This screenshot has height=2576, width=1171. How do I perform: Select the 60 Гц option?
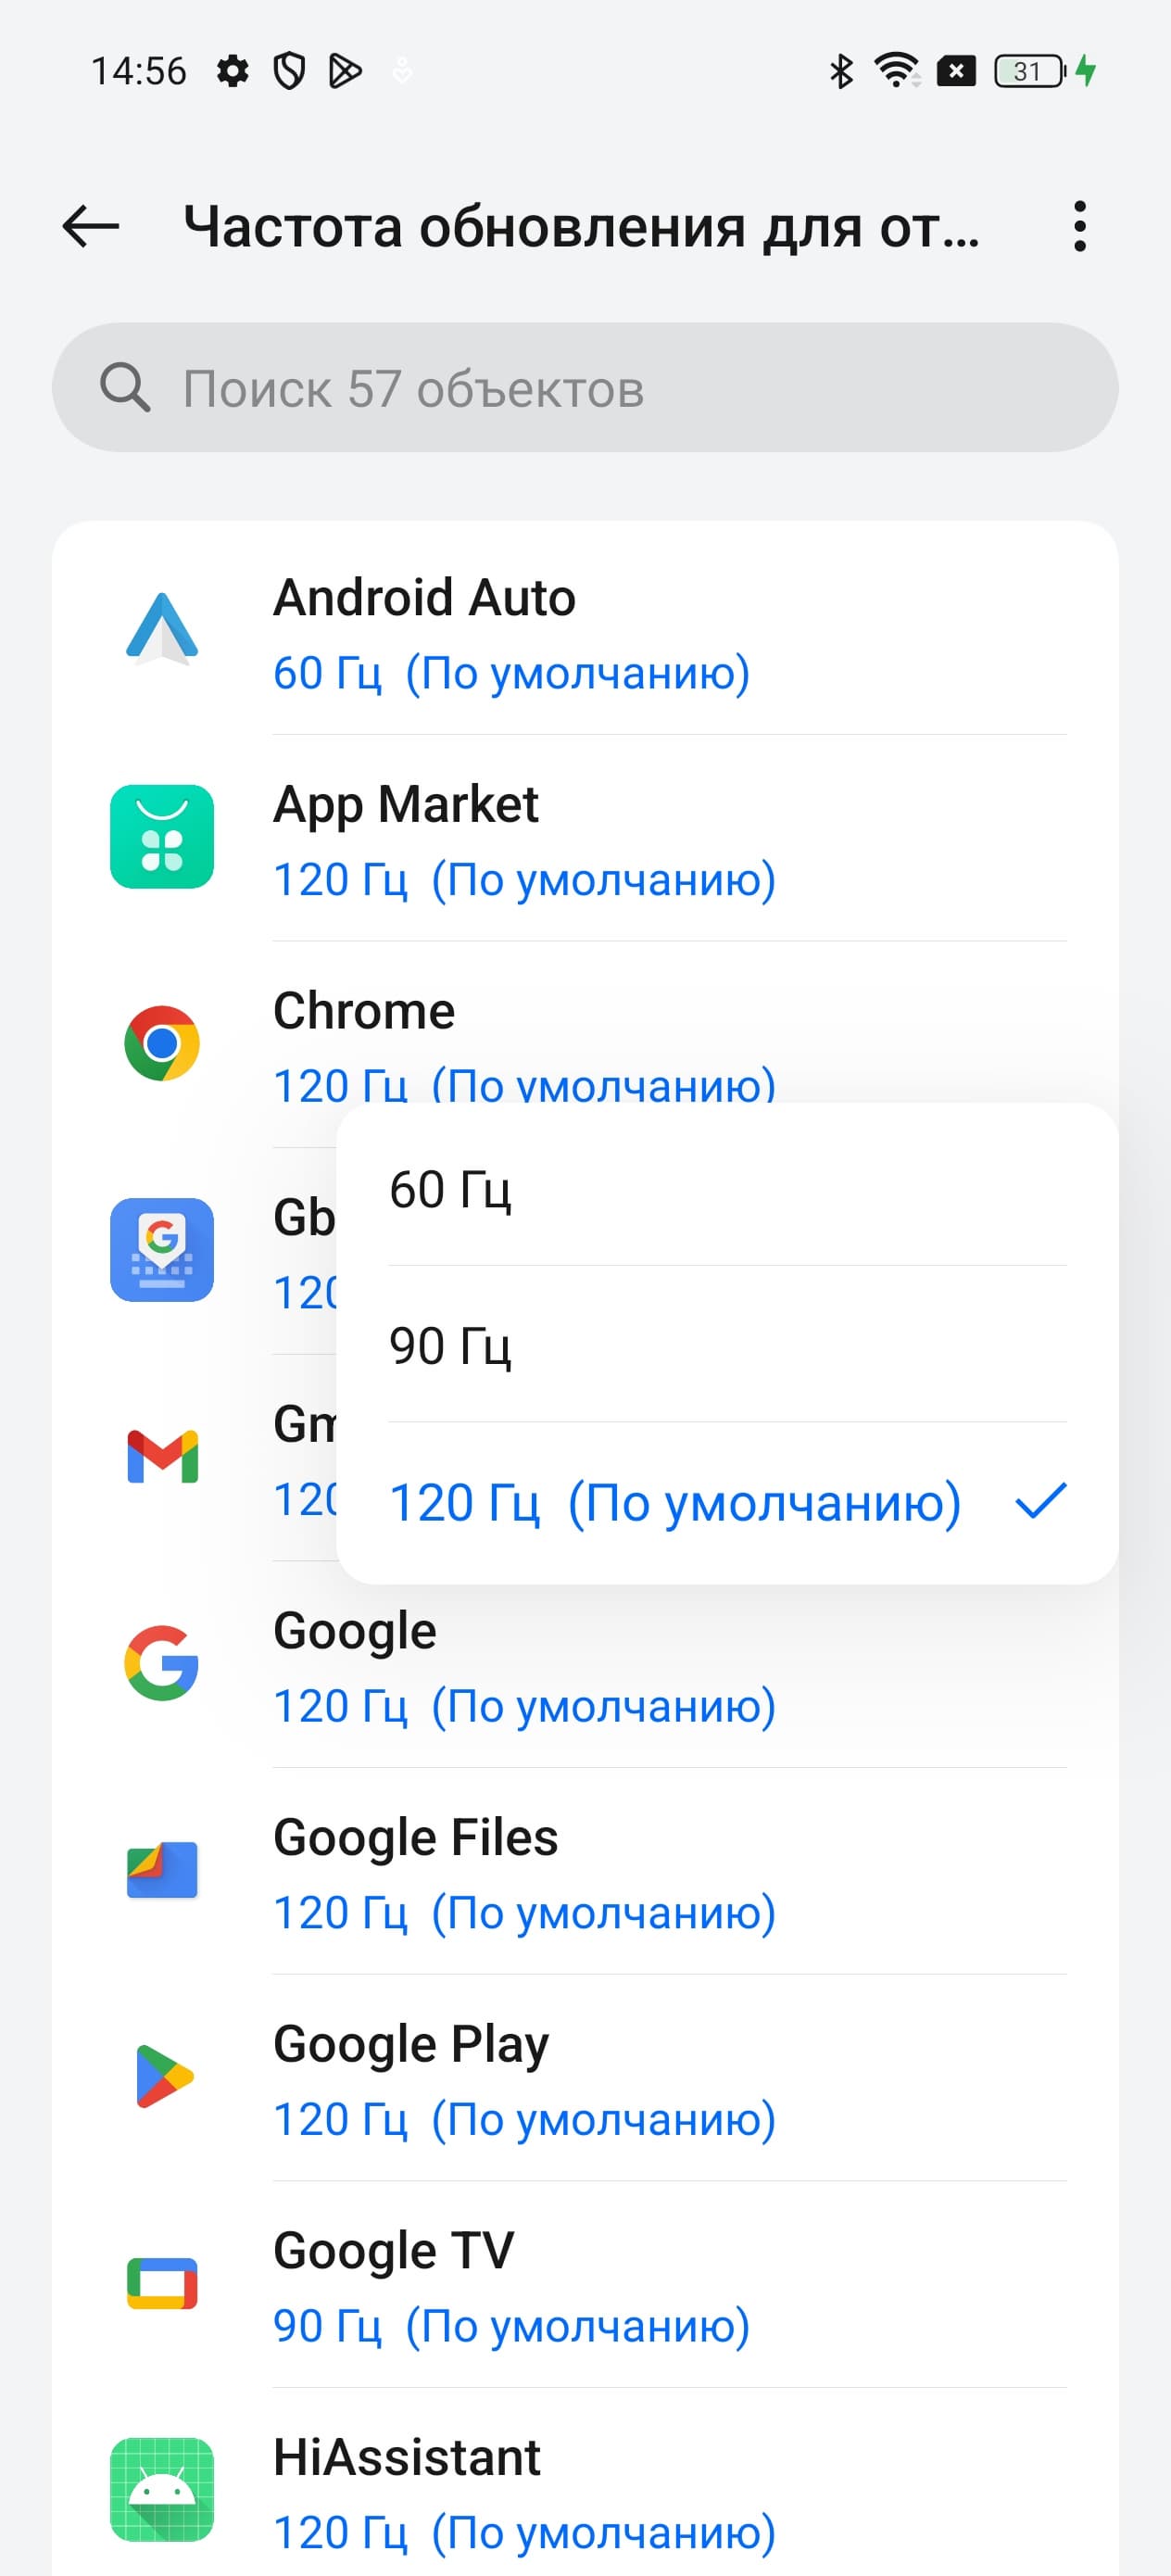click(x=727, y=1190)
